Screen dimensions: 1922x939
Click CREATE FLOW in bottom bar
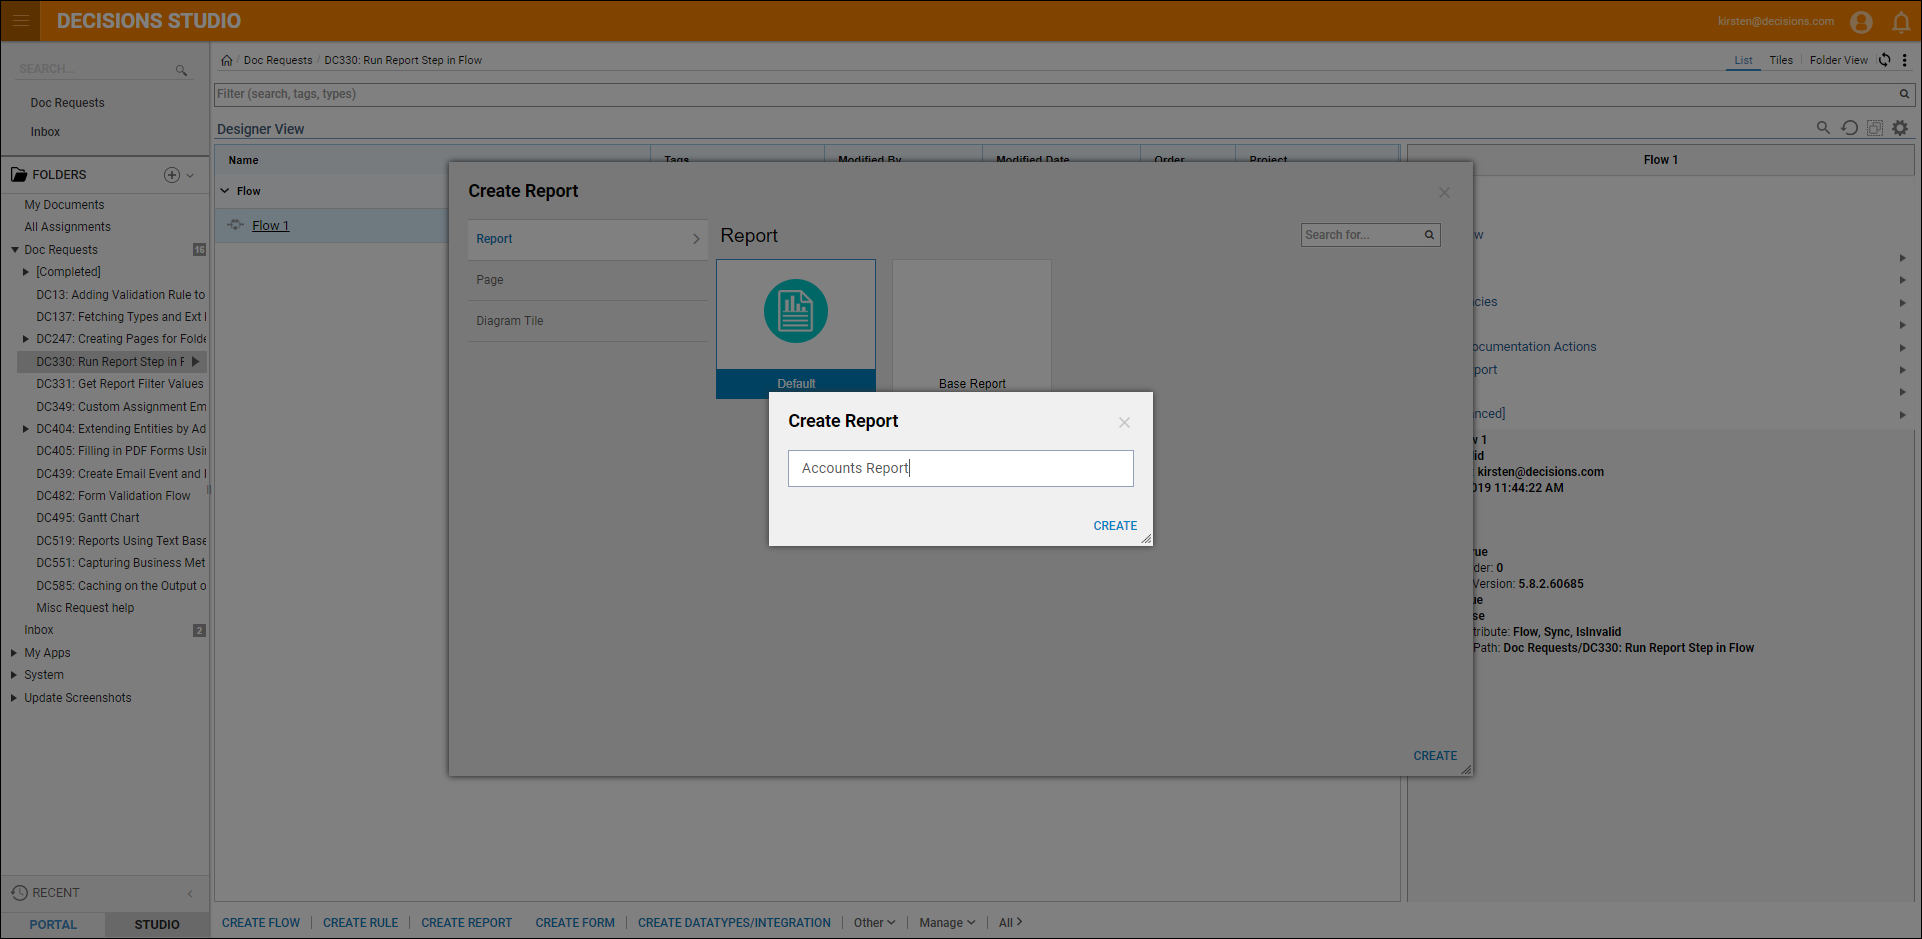click(261, 923)
